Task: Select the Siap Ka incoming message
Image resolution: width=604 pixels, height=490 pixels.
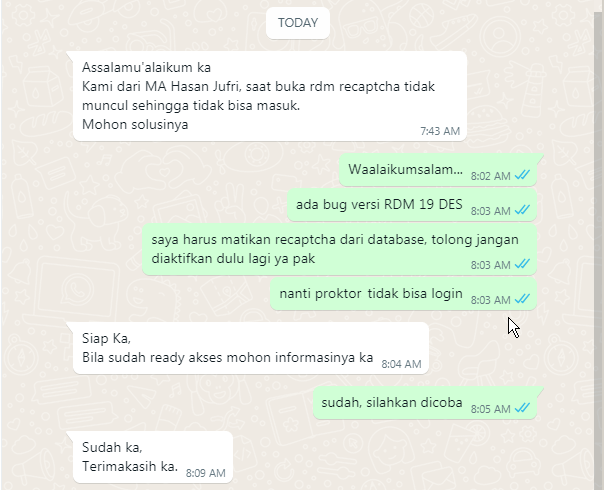Action: click(251, 348)
